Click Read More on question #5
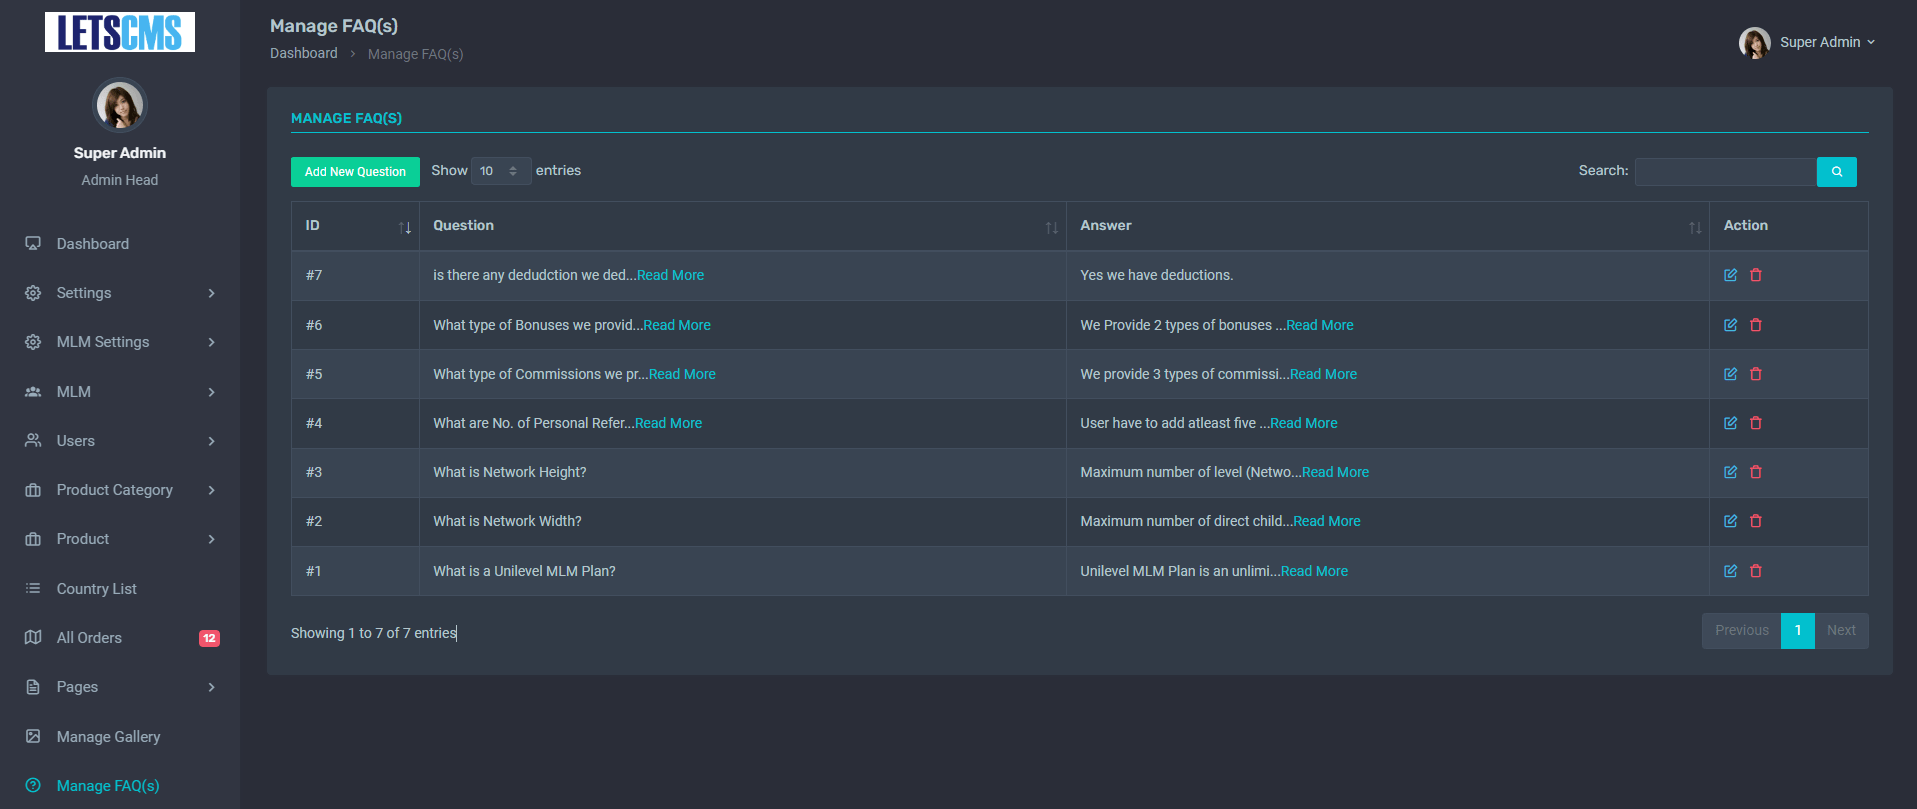1917x809 pixels. pos(682,374)
